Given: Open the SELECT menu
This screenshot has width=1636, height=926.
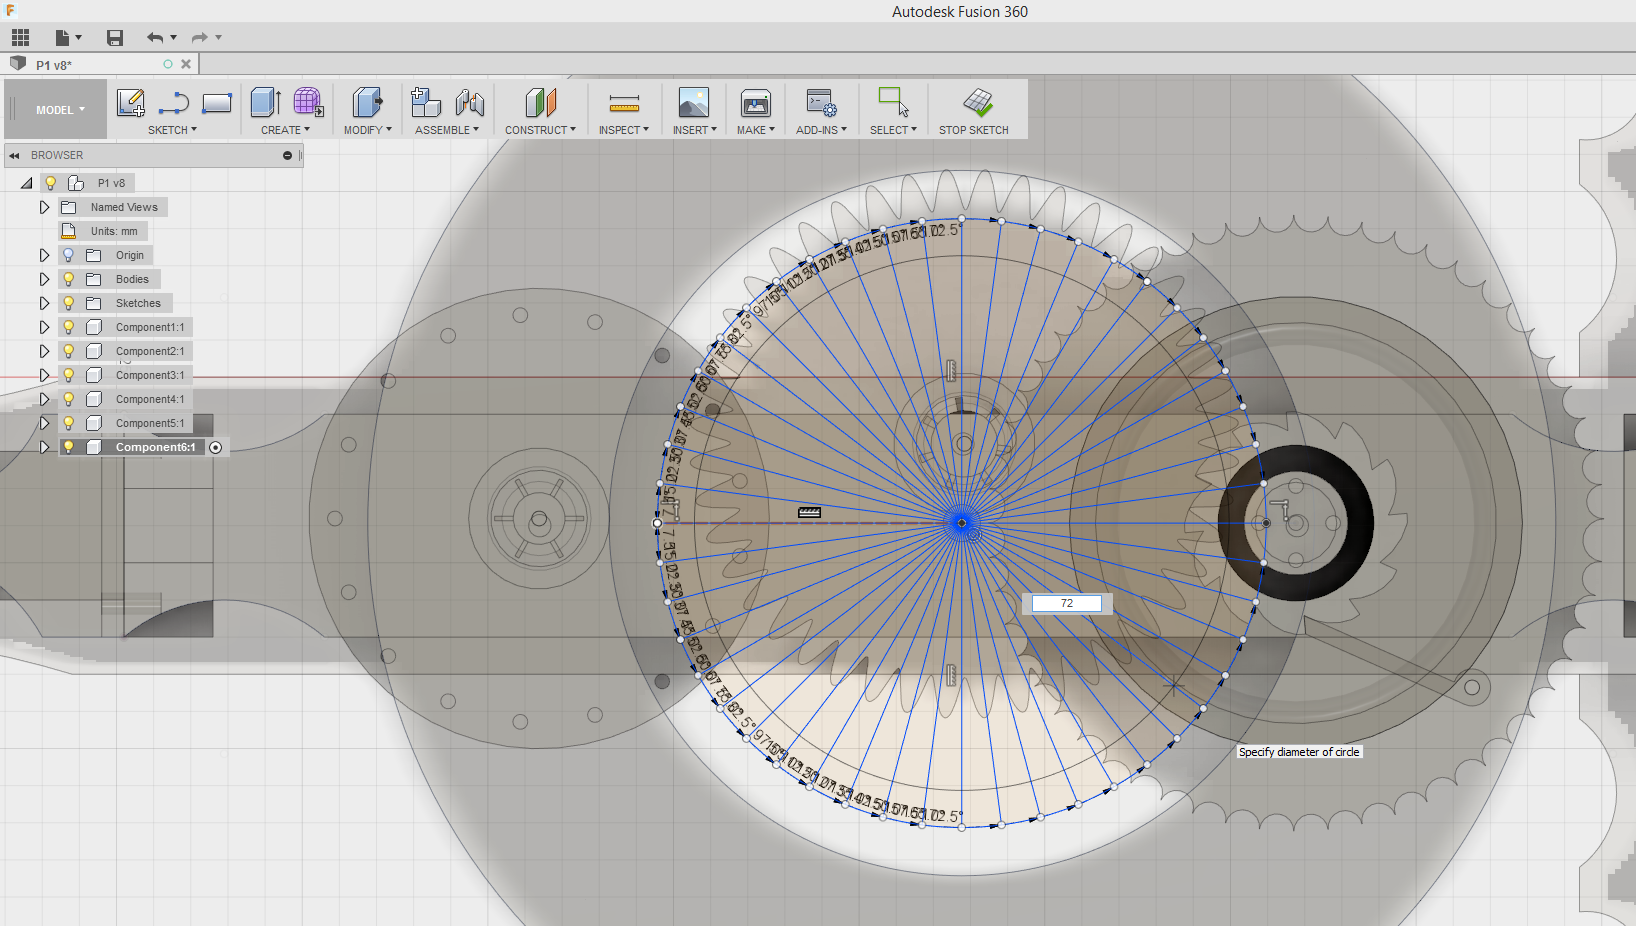Looking at the screenshot, I should [893, 130].
